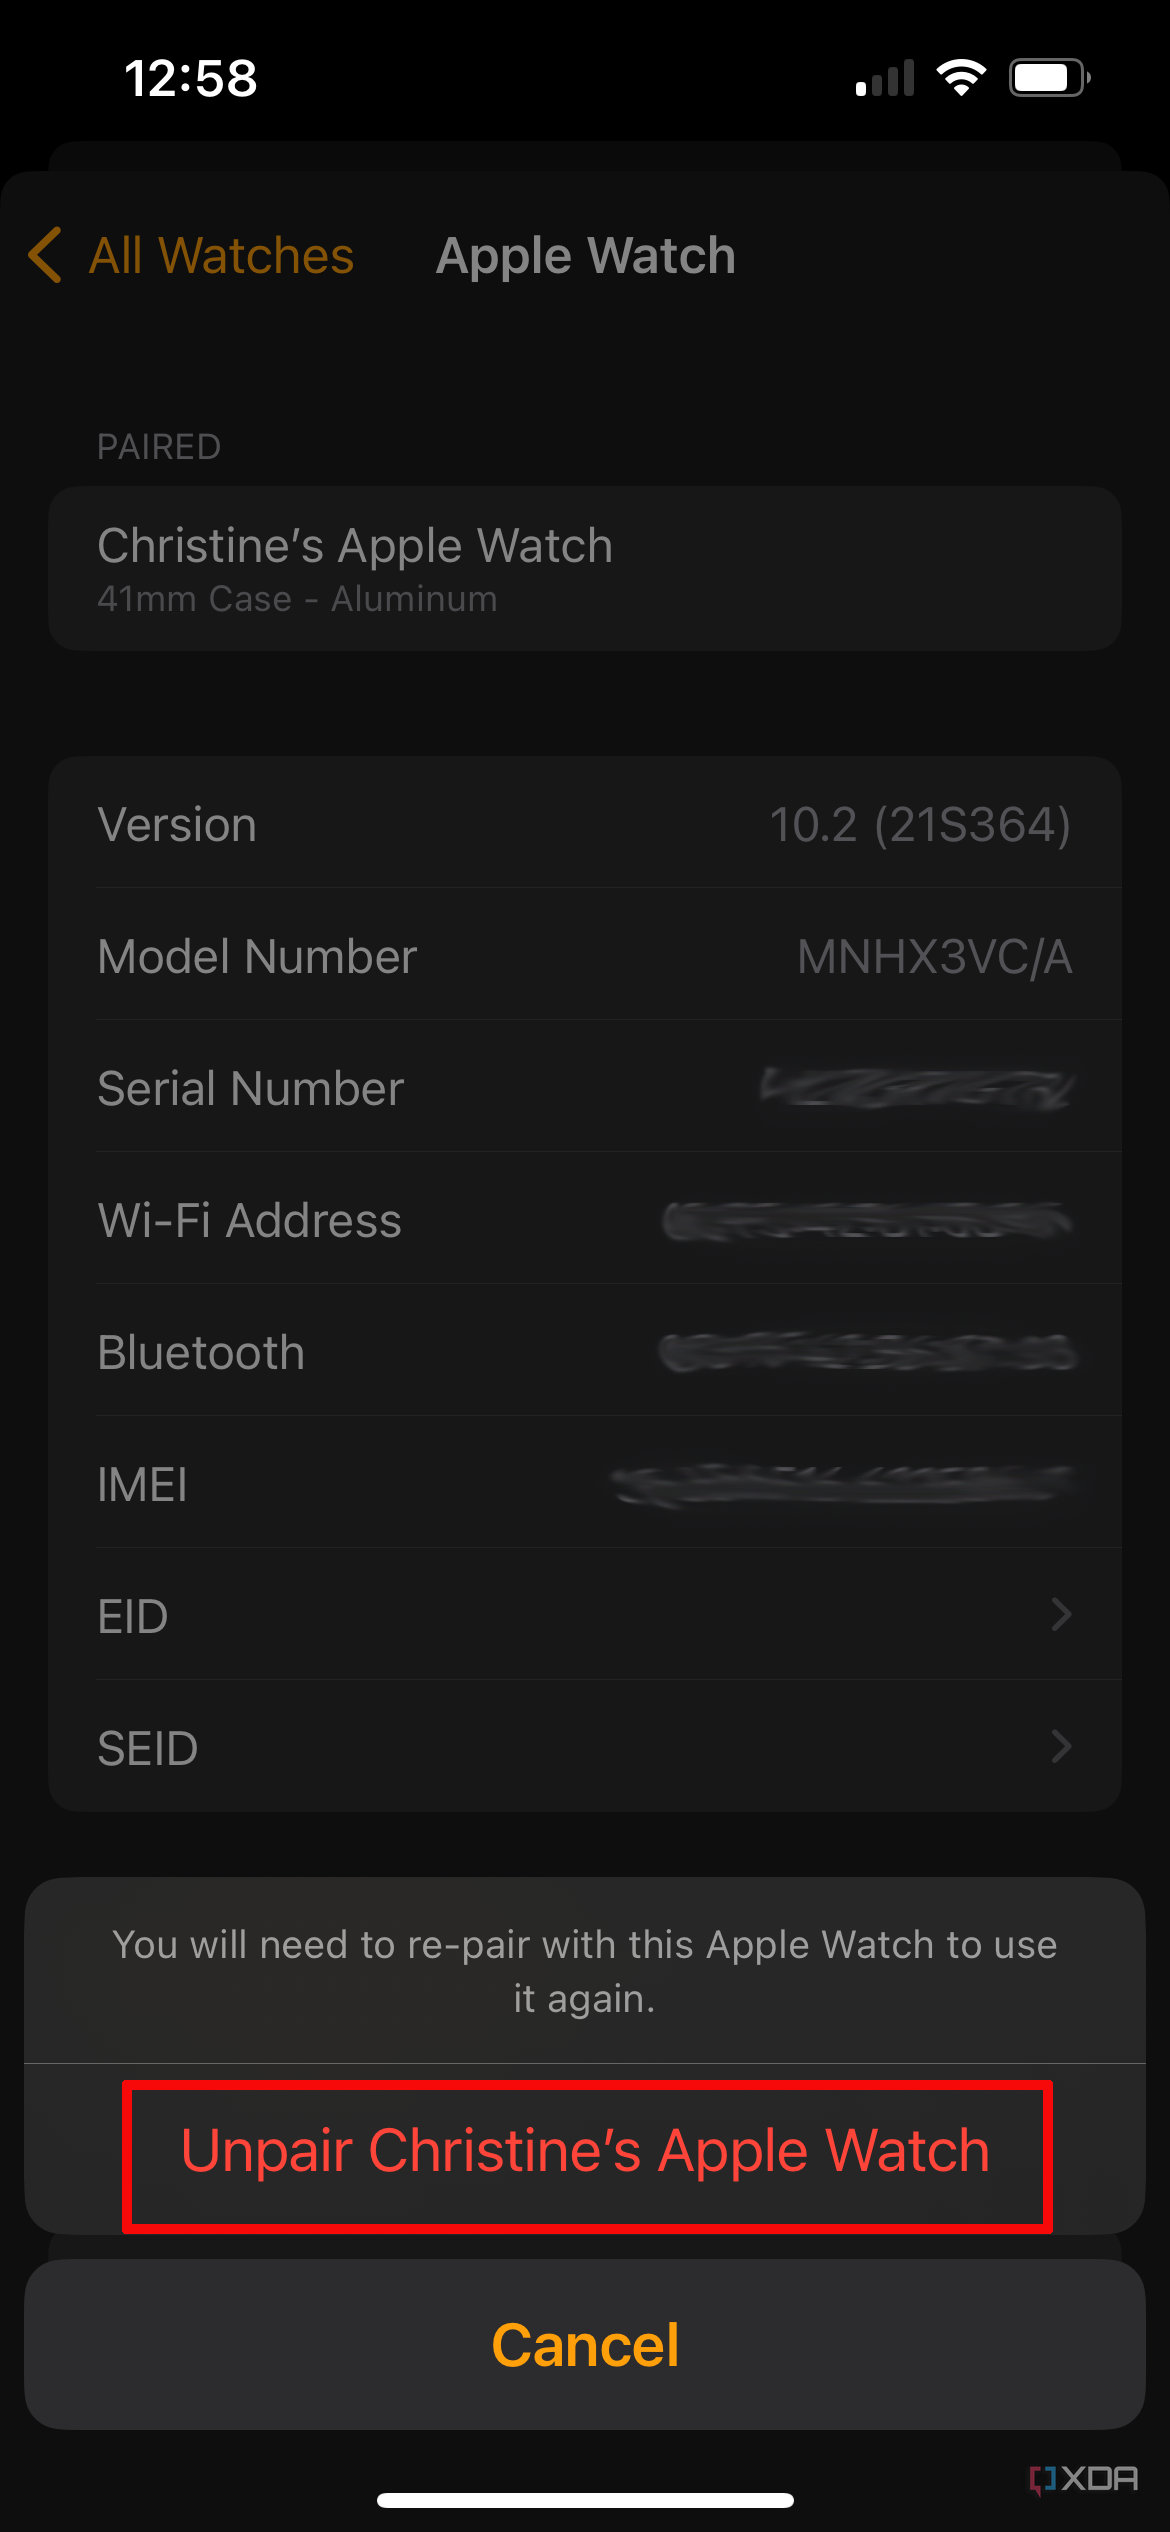Open Christine's Apple Watch paired device entry
Viewport: 1170px width, 2532px height.
pos(585,568)
